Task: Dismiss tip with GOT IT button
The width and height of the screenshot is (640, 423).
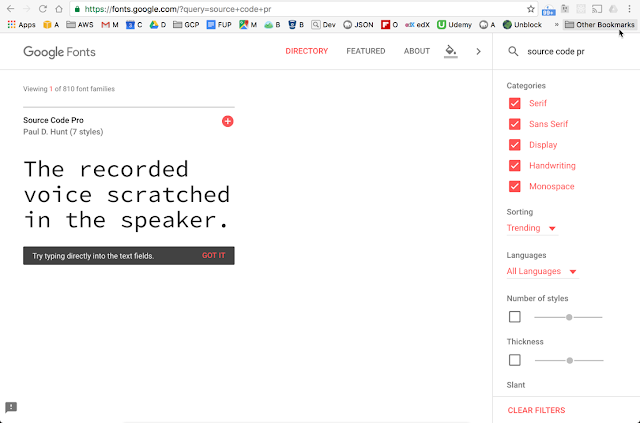Action: [213, 256]
